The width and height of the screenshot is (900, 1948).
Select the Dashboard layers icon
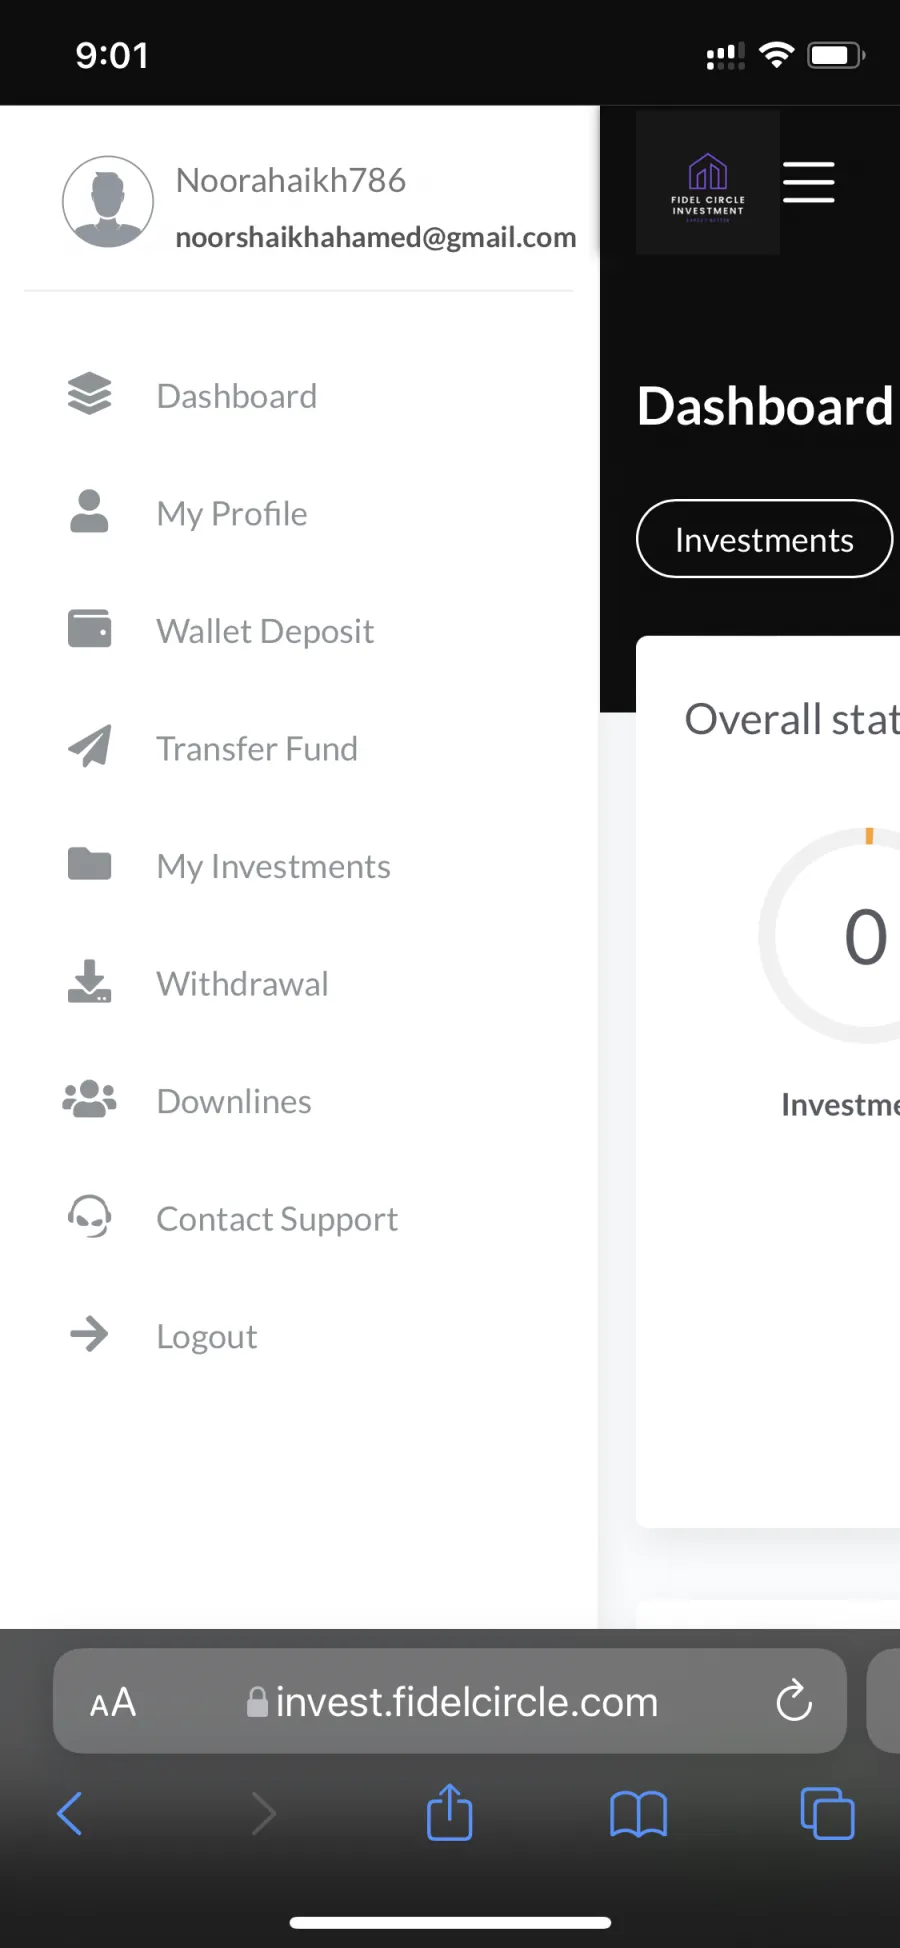point(89,394)
